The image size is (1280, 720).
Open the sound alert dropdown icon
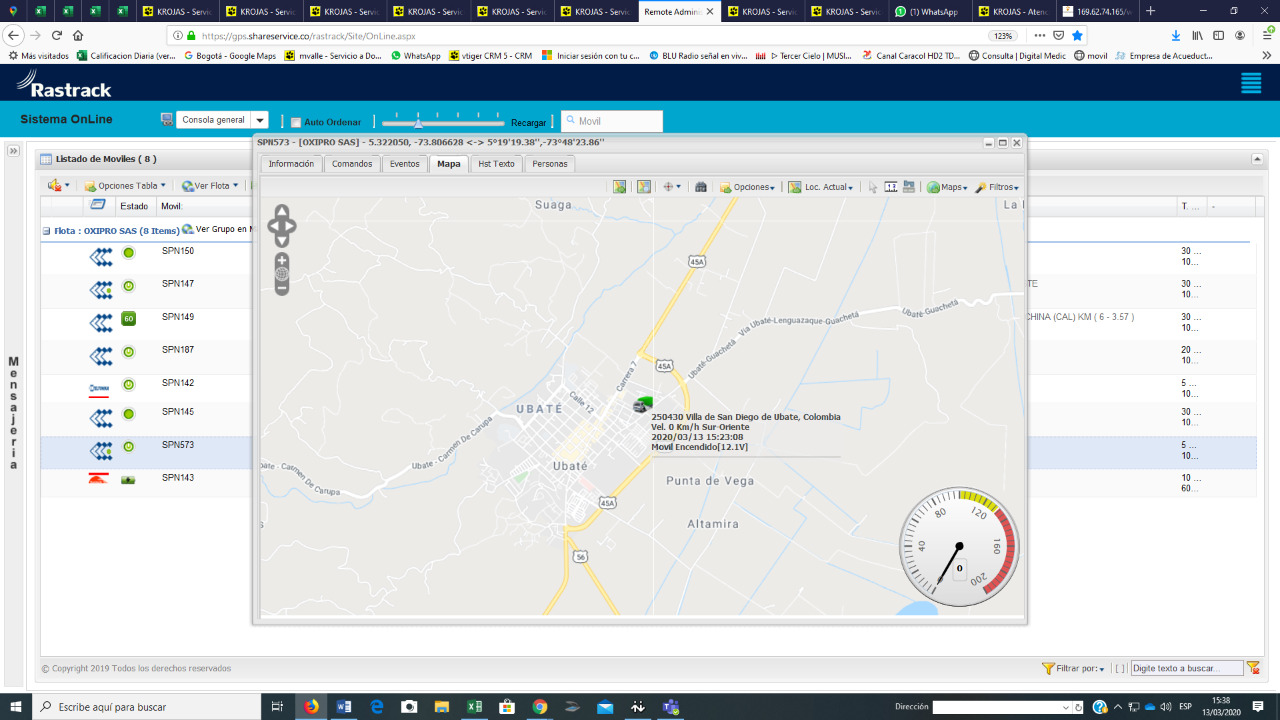click(58, 185)
